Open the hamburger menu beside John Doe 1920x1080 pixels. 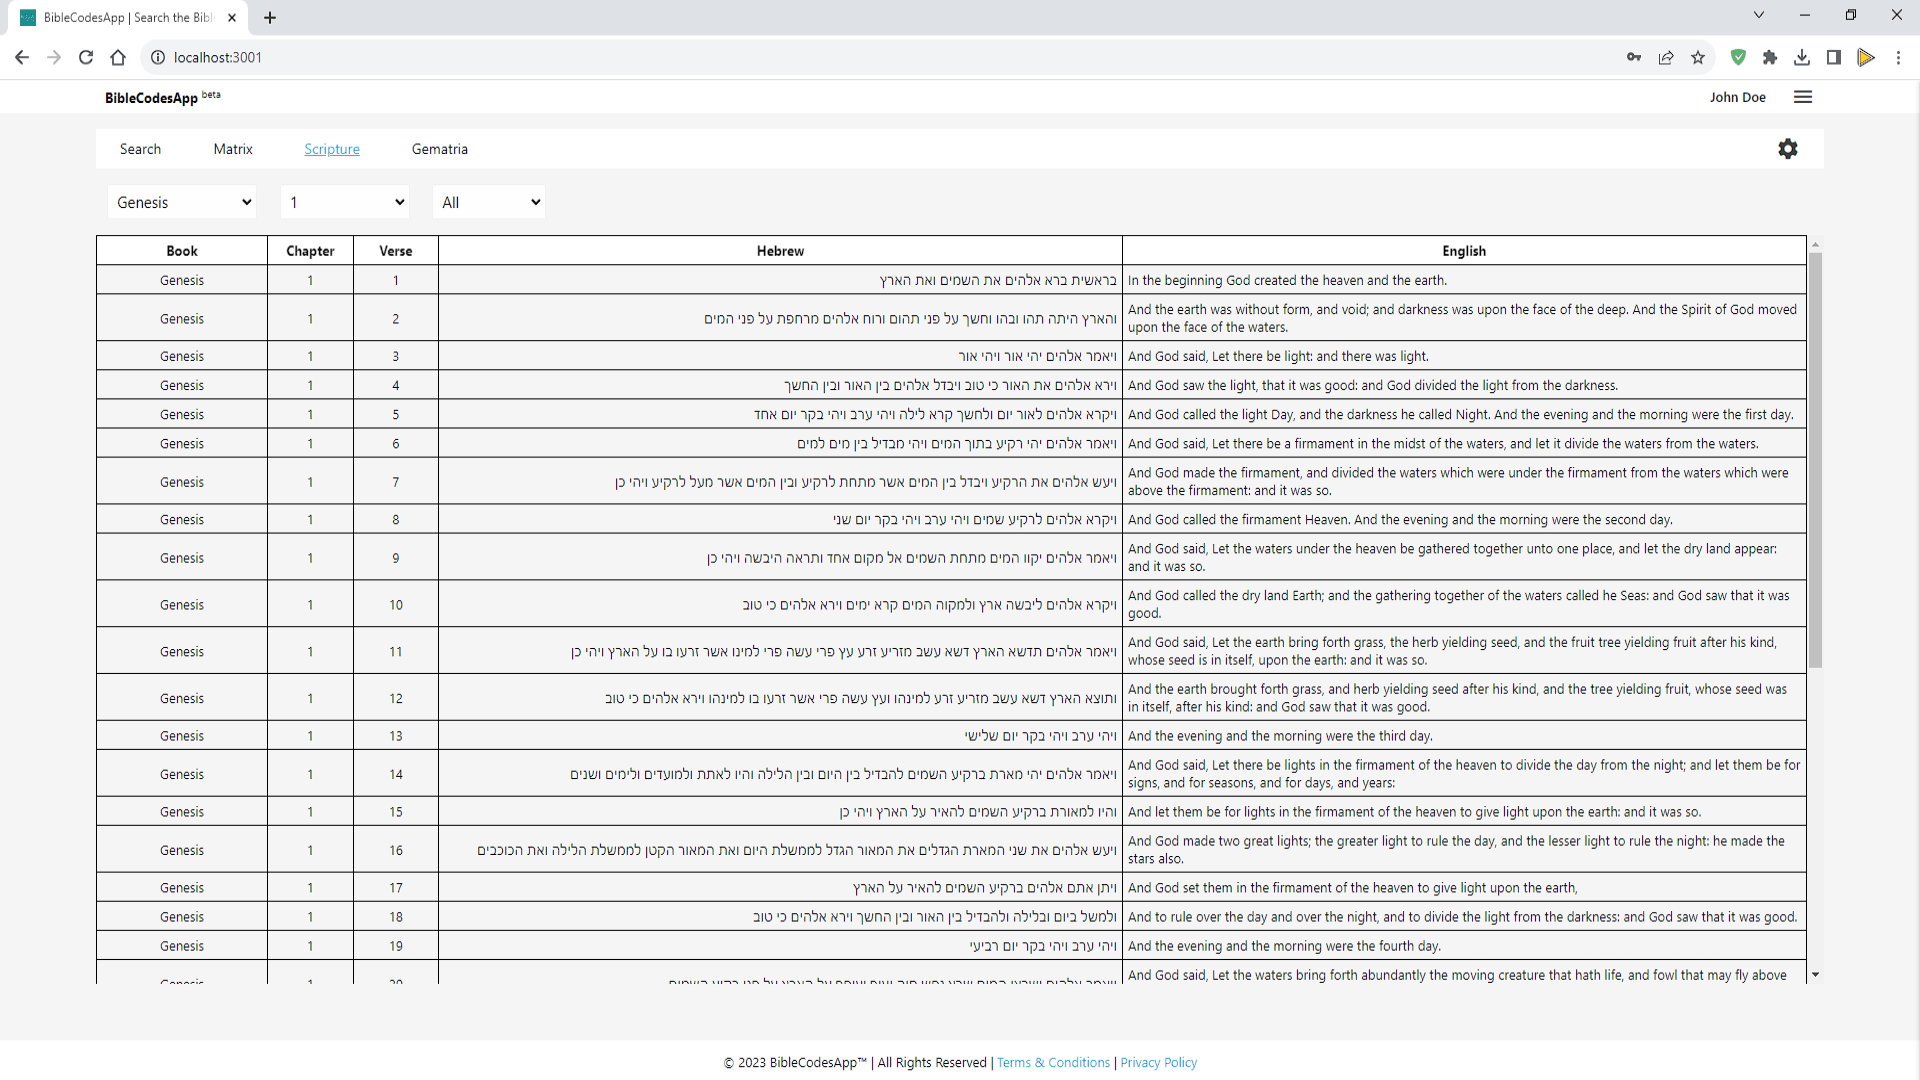[x=1803, y=97]
